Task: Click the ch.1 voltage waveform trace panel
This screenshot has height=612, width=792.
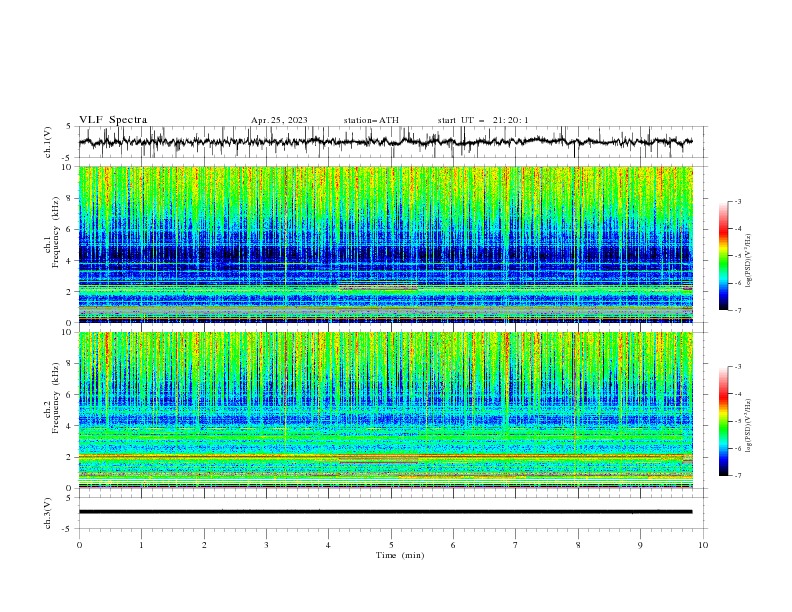Action: 392,142
